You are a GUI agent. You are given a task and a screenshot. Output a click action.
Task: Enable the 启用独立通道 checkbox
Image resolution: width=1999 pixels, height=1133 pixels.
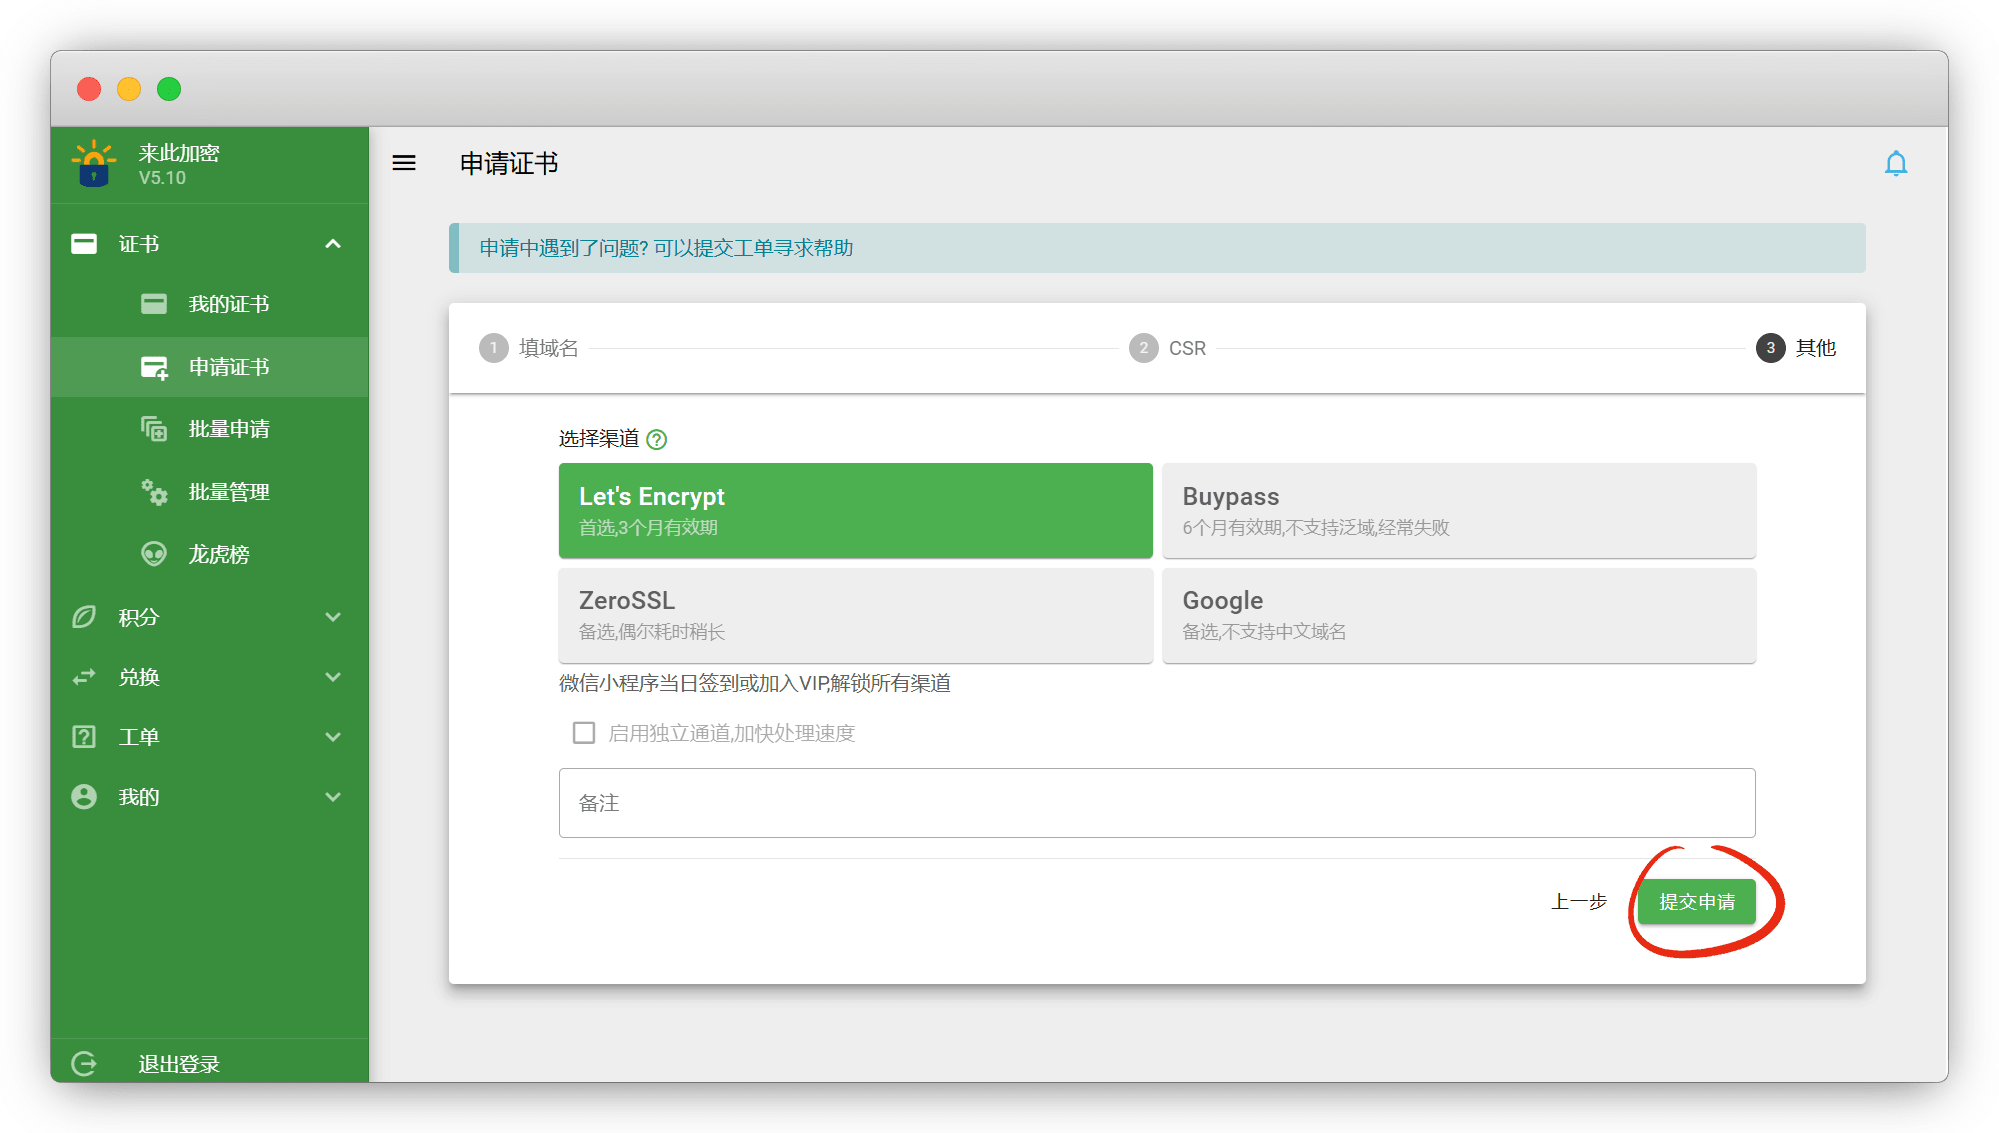(584, 733)
